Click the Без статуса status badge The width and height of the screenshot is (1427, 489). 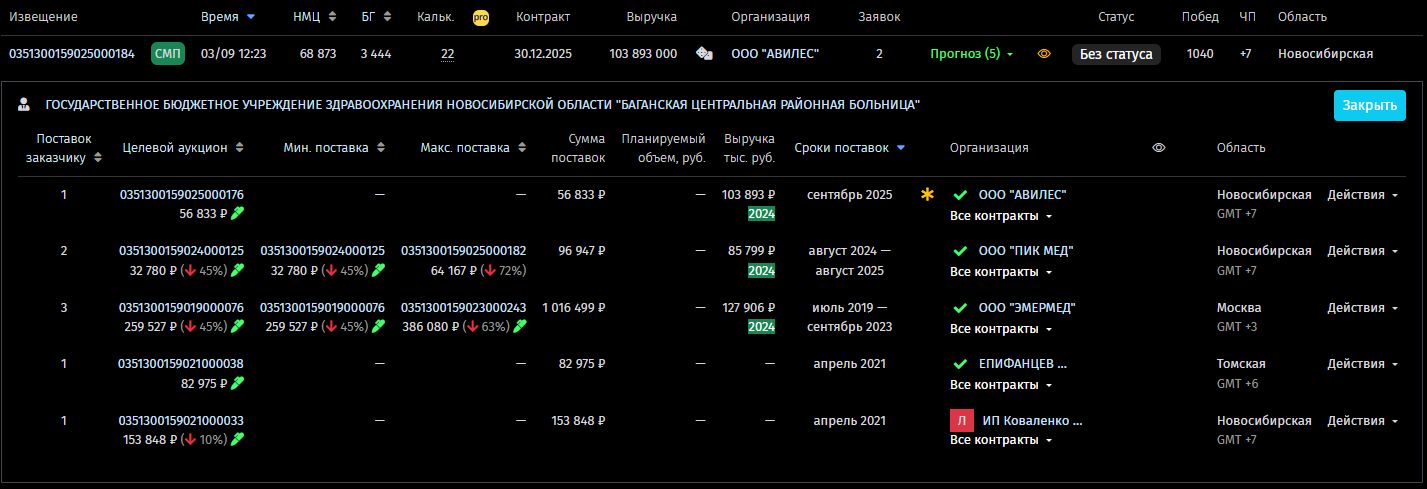[x=1115, y=54]
